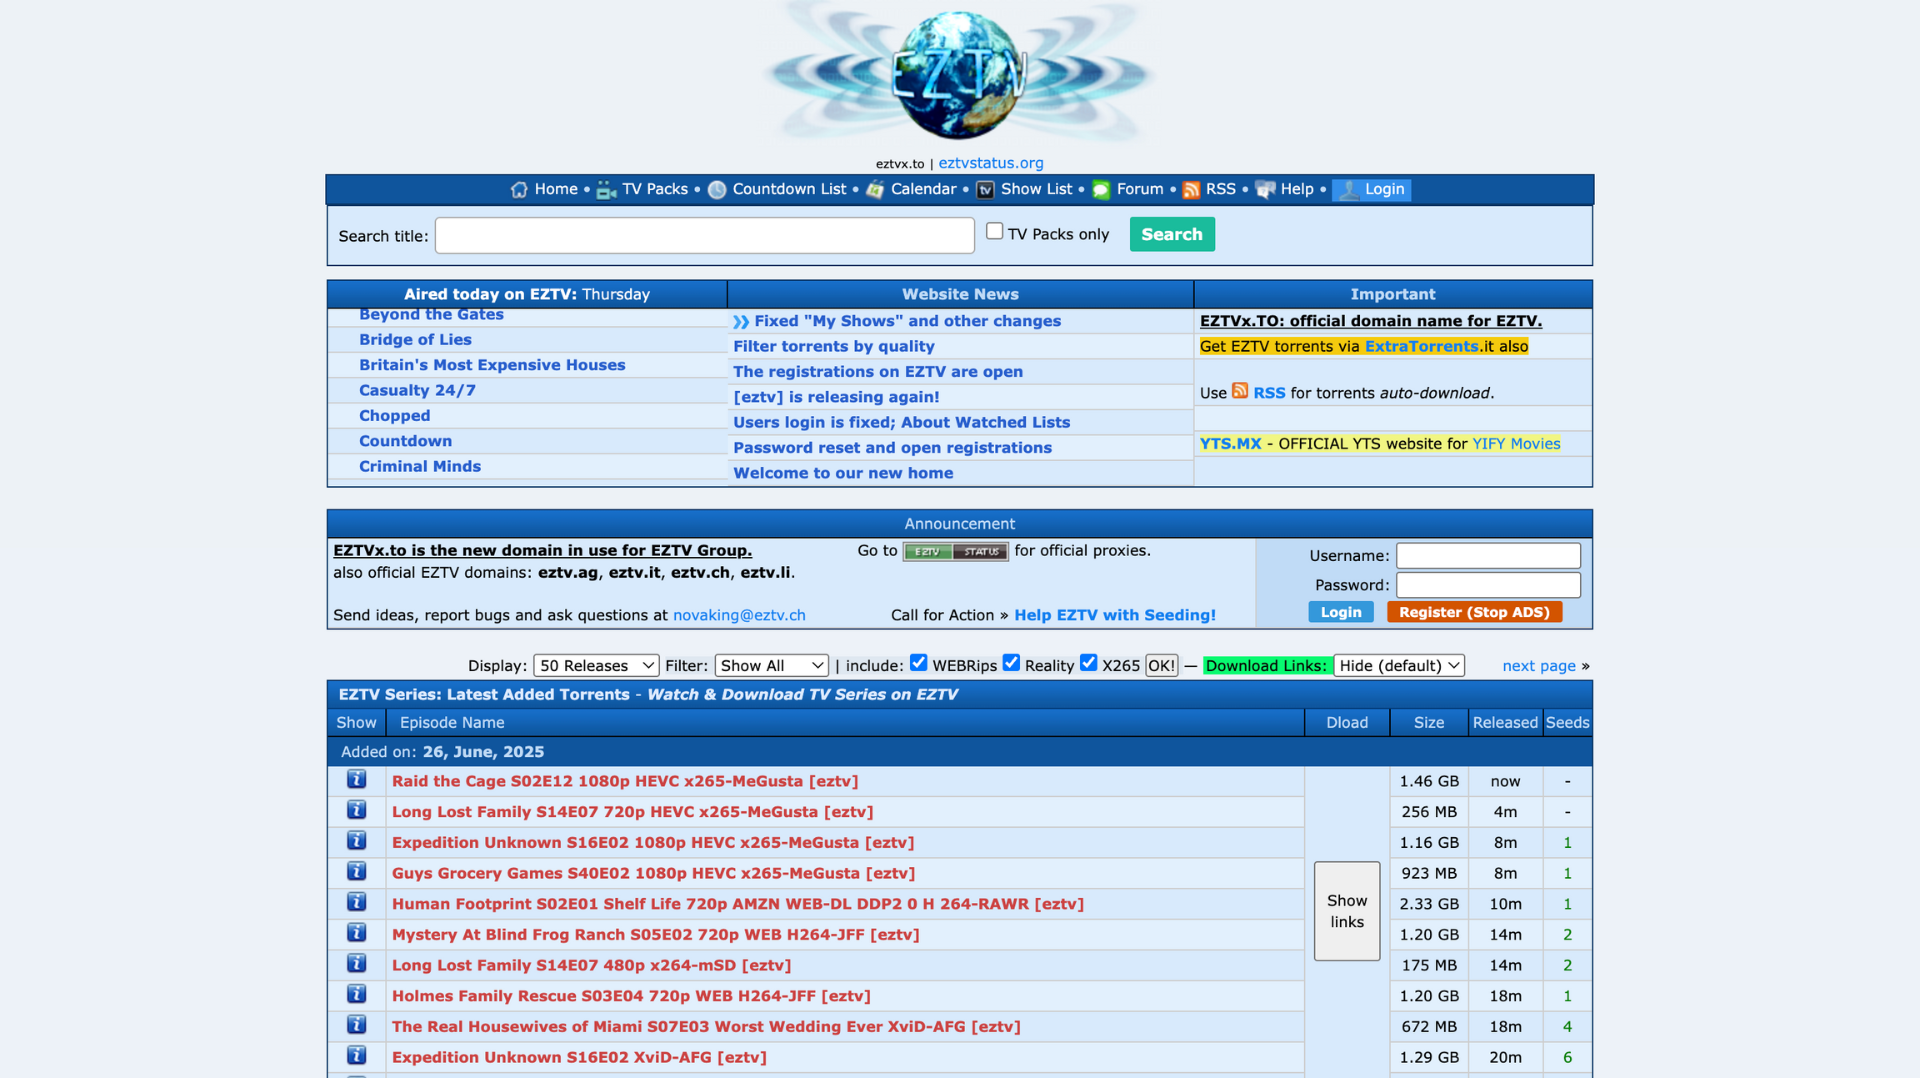
Task: Click the Home house icon in the navigation bar
Action: [519, 189]
